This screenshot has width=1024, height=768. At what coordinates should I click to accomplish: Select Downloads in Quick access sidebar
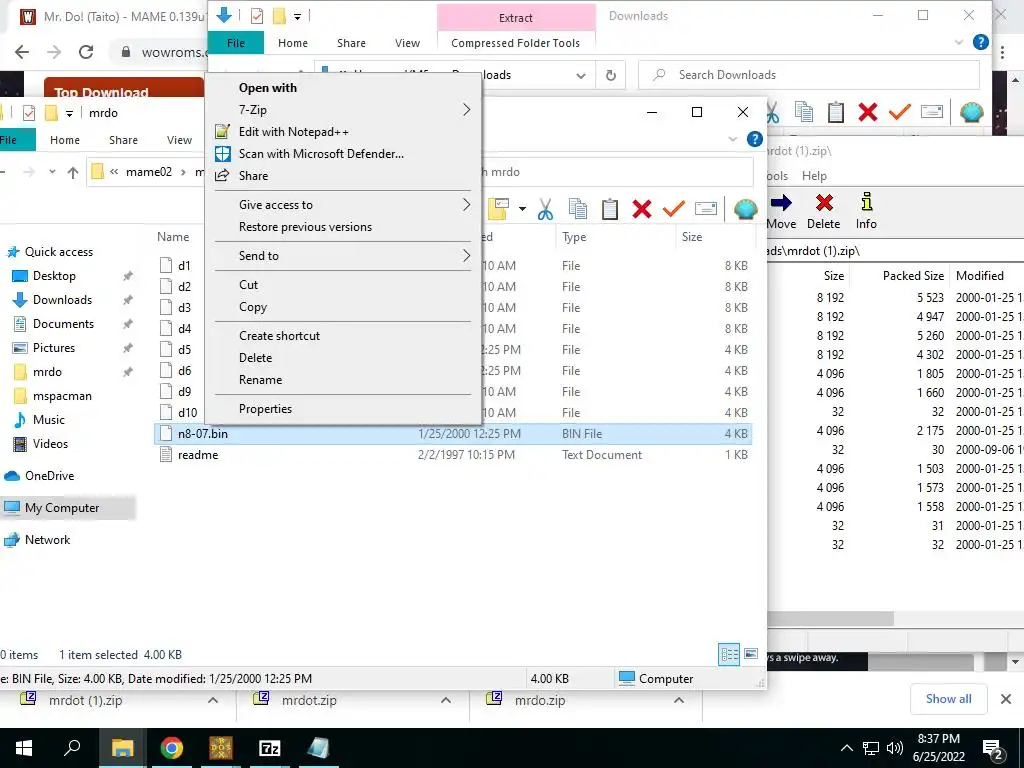point(62,300)
